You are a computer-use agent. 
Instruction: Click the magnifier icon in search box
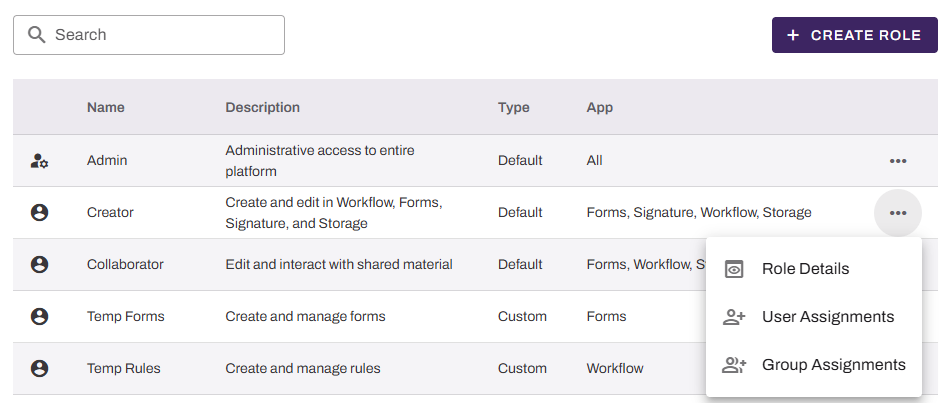37,35
